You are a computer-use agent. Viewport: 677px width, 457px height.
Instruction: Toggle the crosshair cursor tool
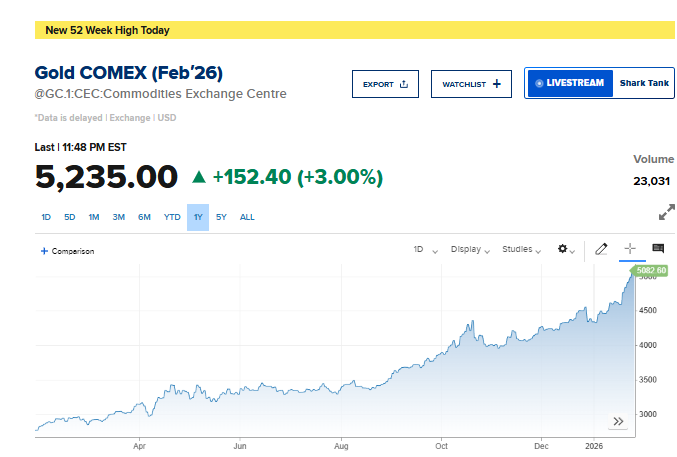click(x=630, y=249)
